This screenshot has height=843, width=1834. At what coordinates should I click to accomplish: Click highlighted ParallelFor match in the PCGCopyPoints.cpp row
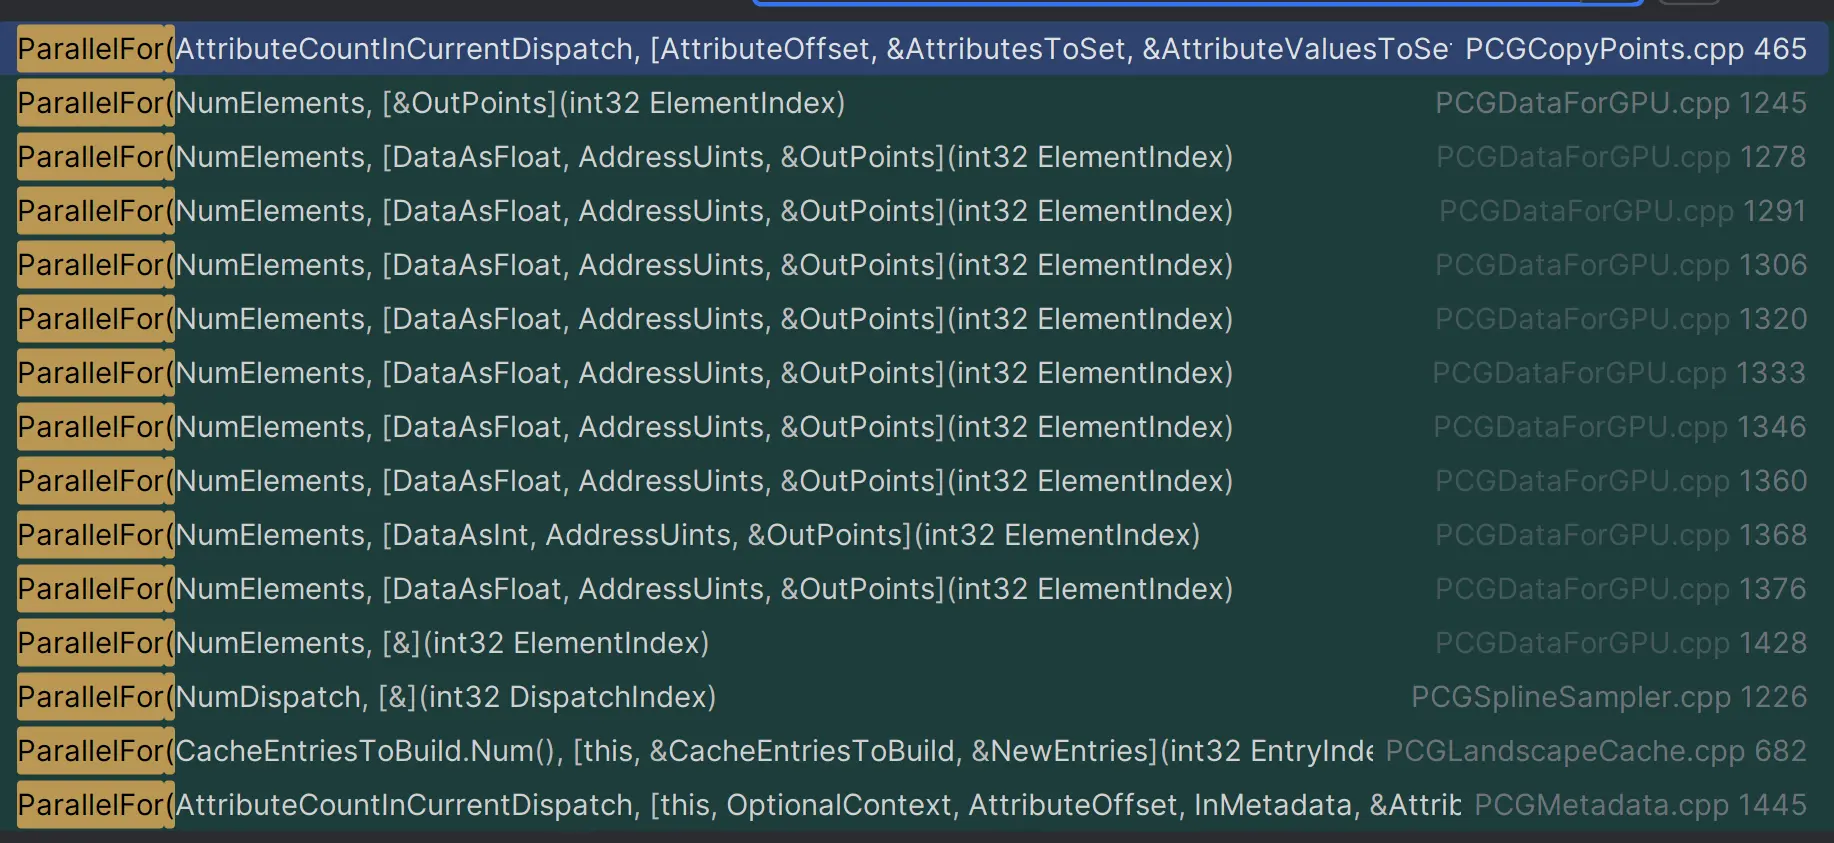pyautogui.click(x=95, y=49)
